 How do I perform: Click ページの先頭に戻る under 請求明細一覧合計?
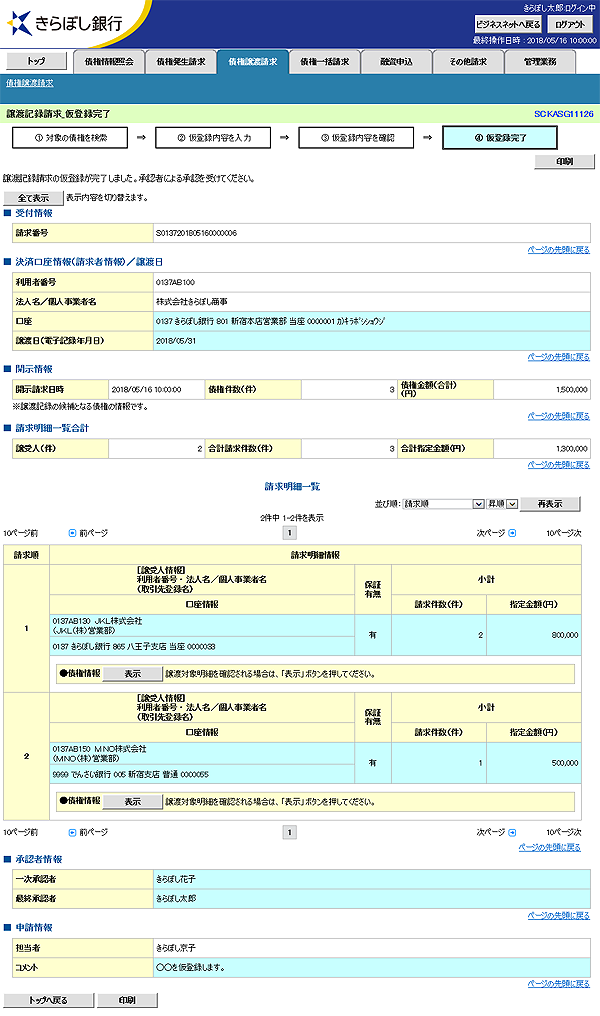[x=559, y=465]
